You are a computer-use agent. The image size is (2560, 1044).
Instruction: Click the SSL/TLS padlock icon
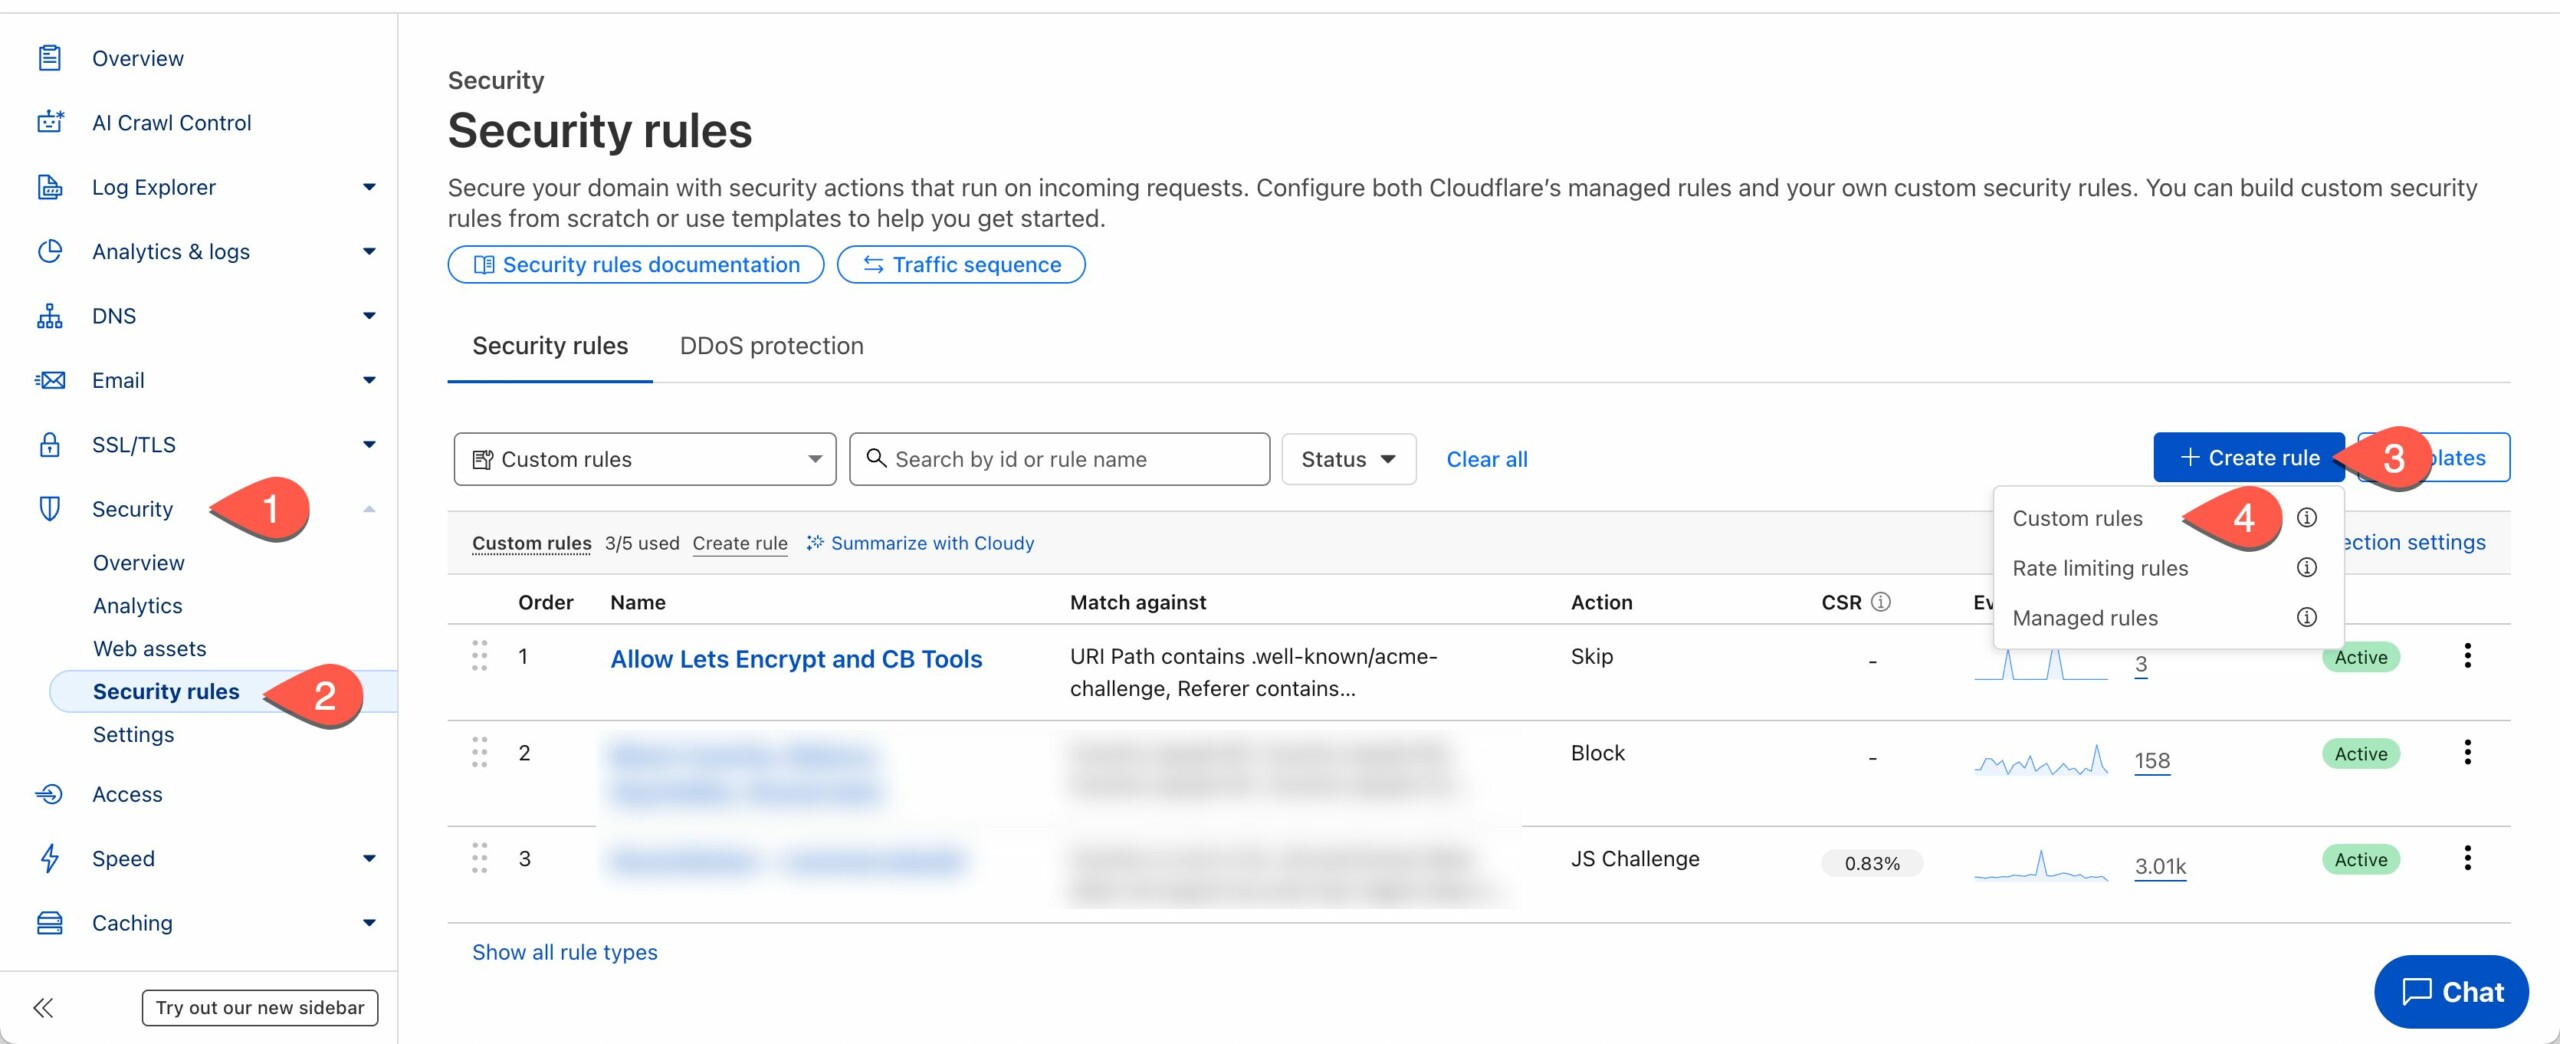pos(50,445)
